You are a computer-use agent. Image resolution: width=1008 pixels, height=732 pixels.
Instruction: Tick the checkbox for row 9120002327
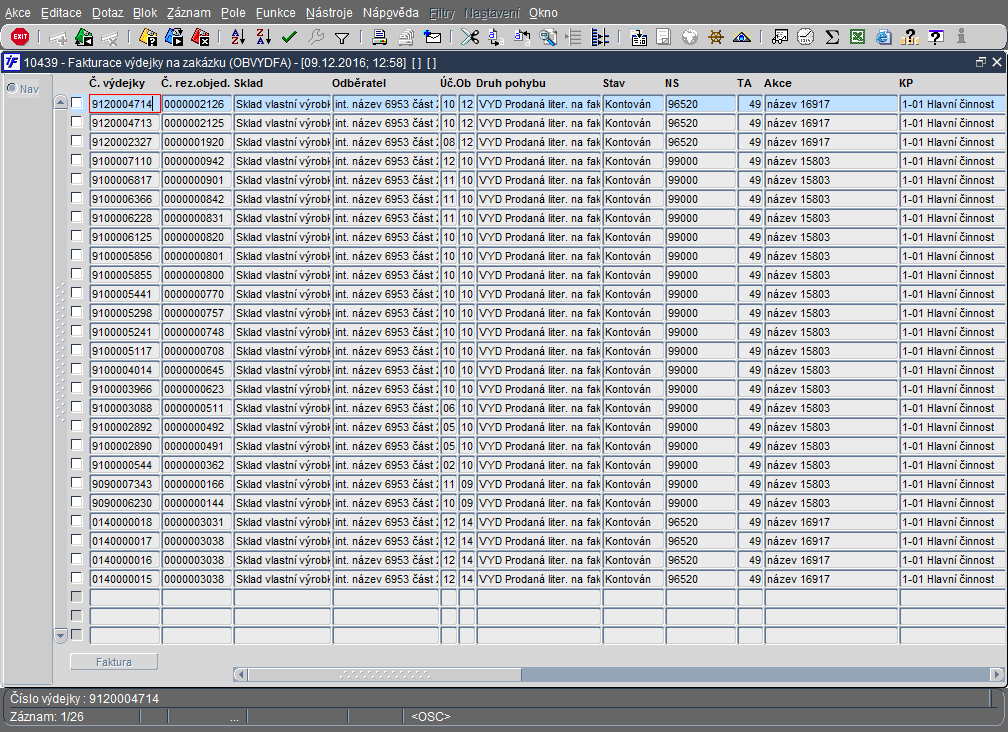tap(76, 140)
